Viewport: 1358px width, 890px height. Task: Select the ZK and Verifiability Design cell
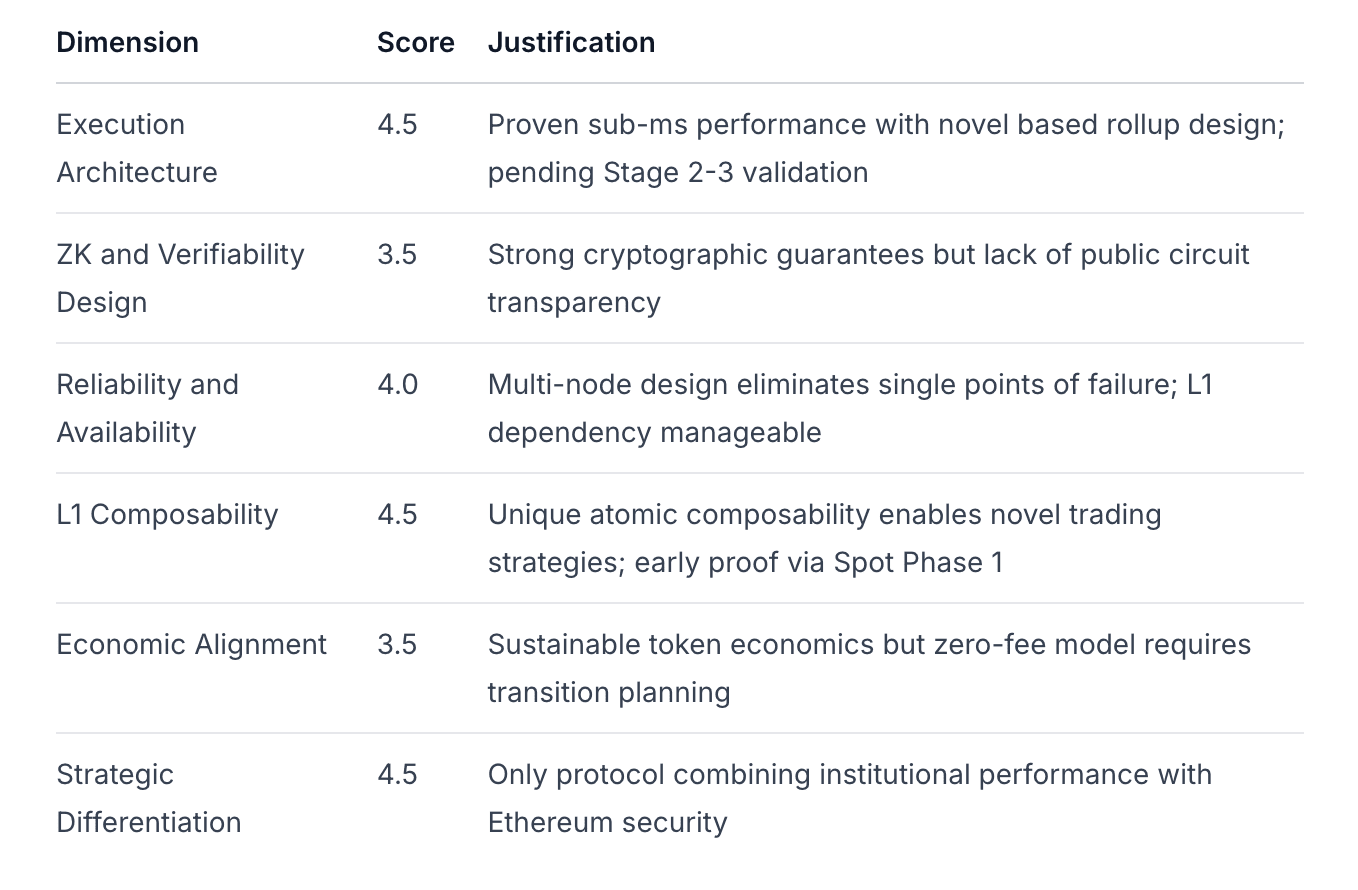tap(180, 278)
